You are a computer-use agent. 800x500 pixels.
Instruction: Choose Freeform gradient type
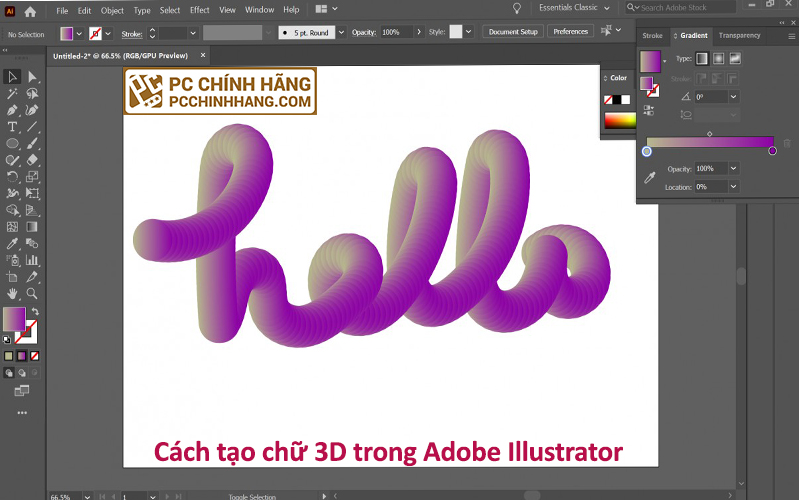coord(735,59)
